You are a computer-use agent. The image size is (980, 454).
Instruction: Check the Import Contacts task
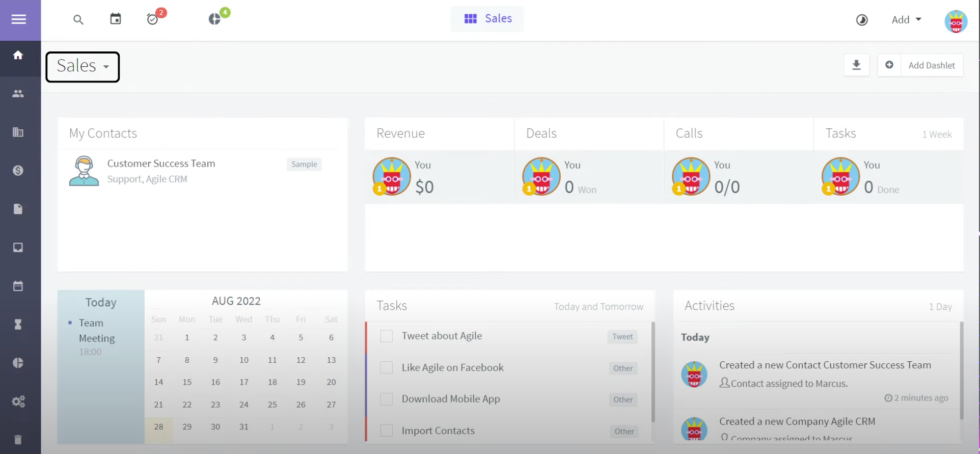coord(387,431)
